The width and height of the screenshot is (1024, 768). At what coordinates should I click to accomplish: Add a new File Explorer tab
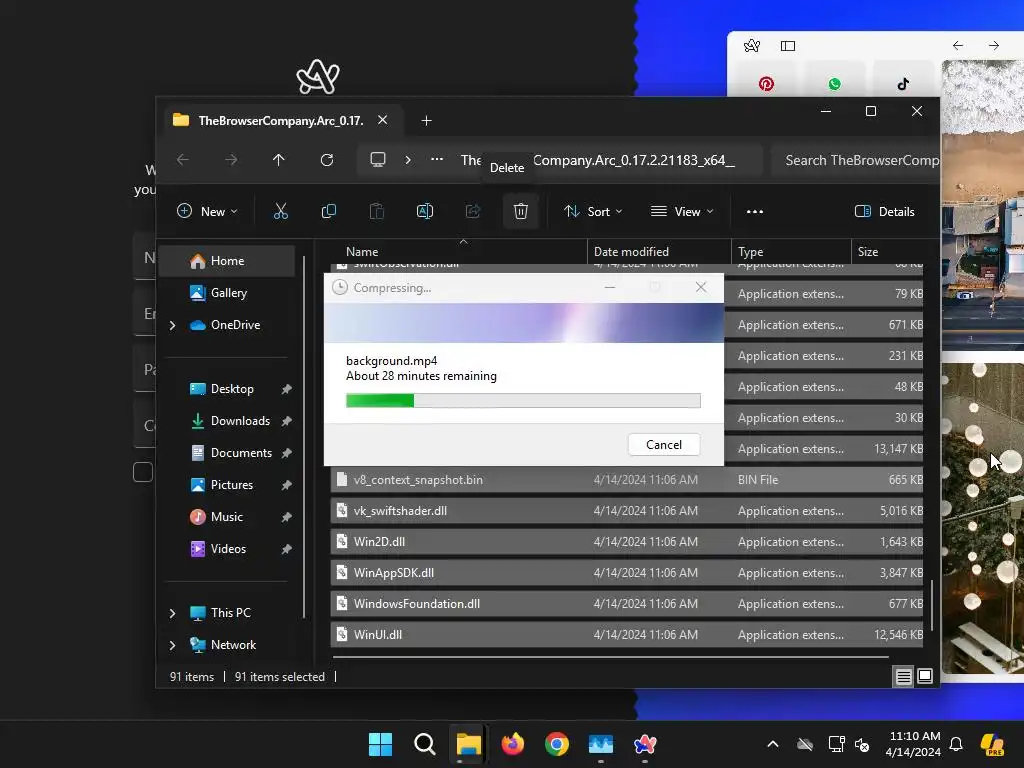pos(426,121)
